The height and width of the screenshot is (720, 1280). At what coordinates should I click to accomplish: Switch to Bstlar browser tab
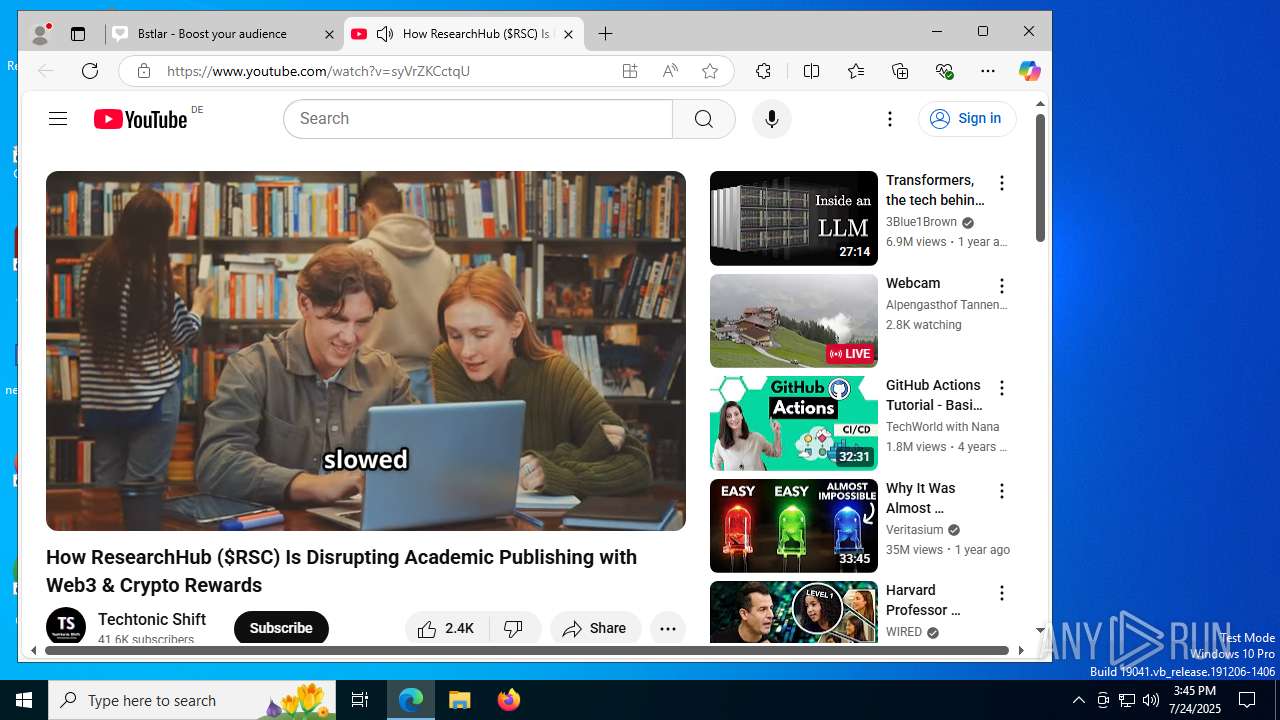[x=223, y=34]
